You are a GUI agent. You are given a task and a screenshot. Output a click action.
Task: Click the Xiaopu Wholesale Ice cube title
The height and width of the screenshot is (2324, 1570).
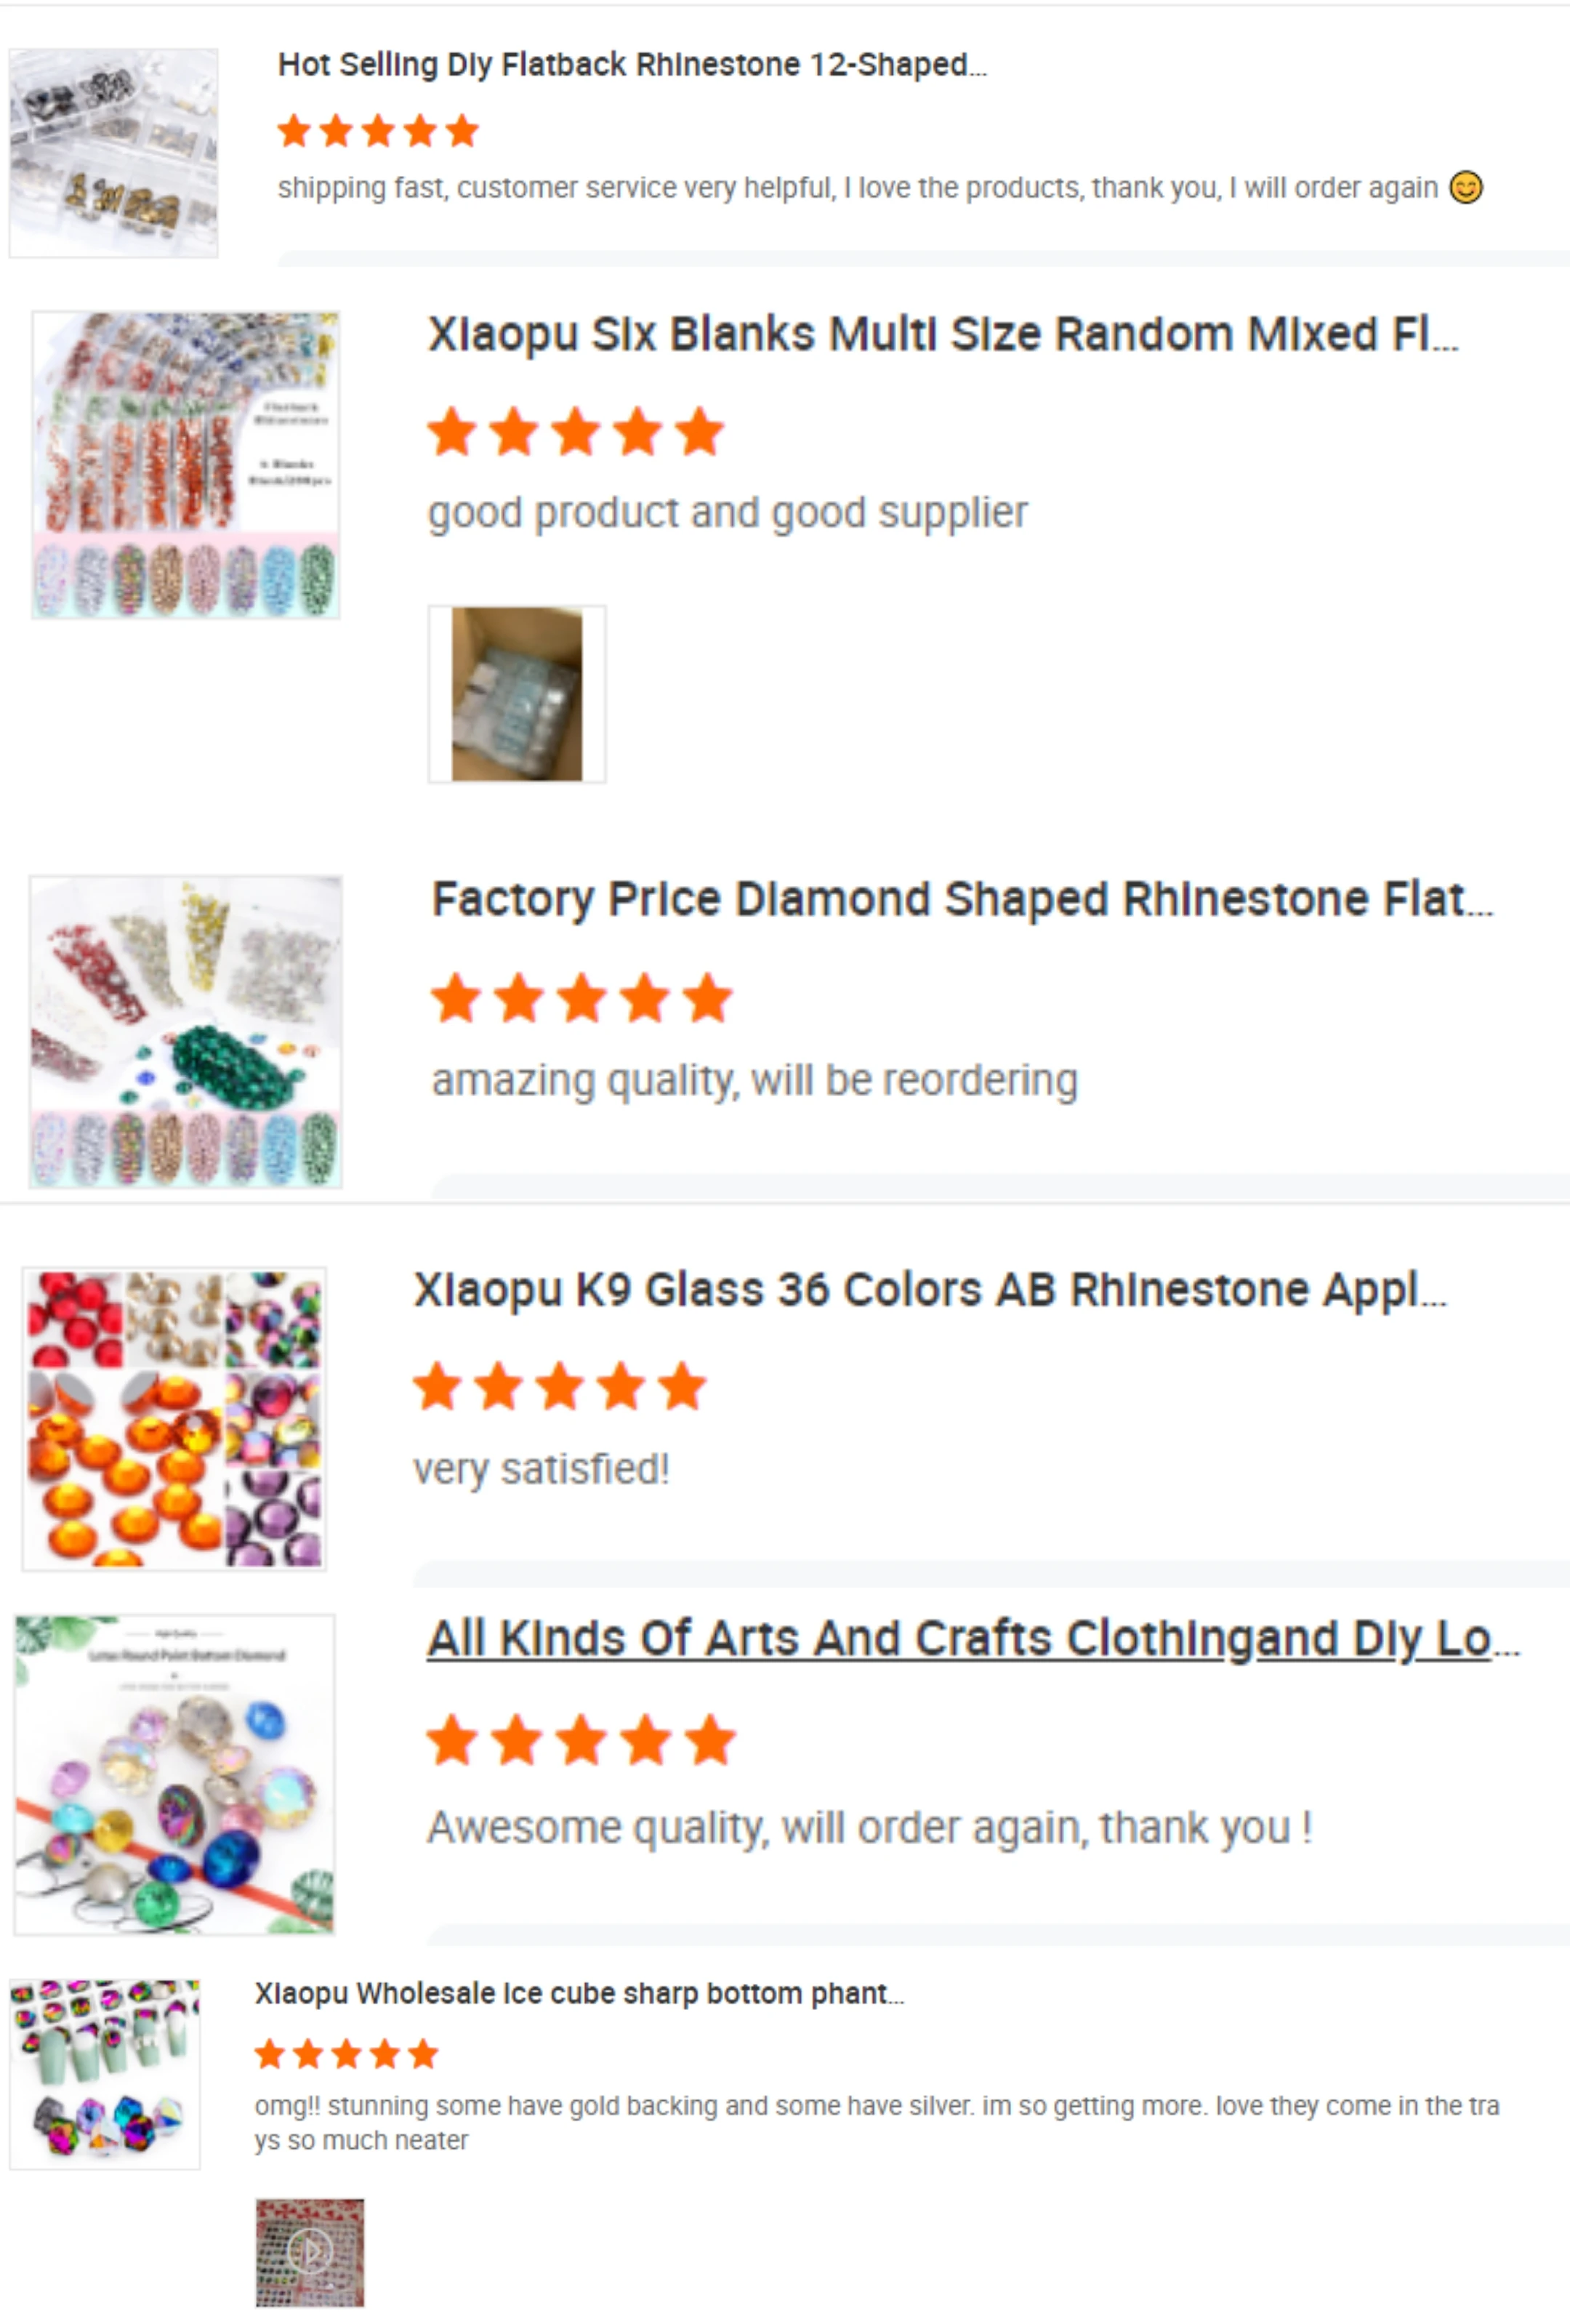(x=579, y=1994)
